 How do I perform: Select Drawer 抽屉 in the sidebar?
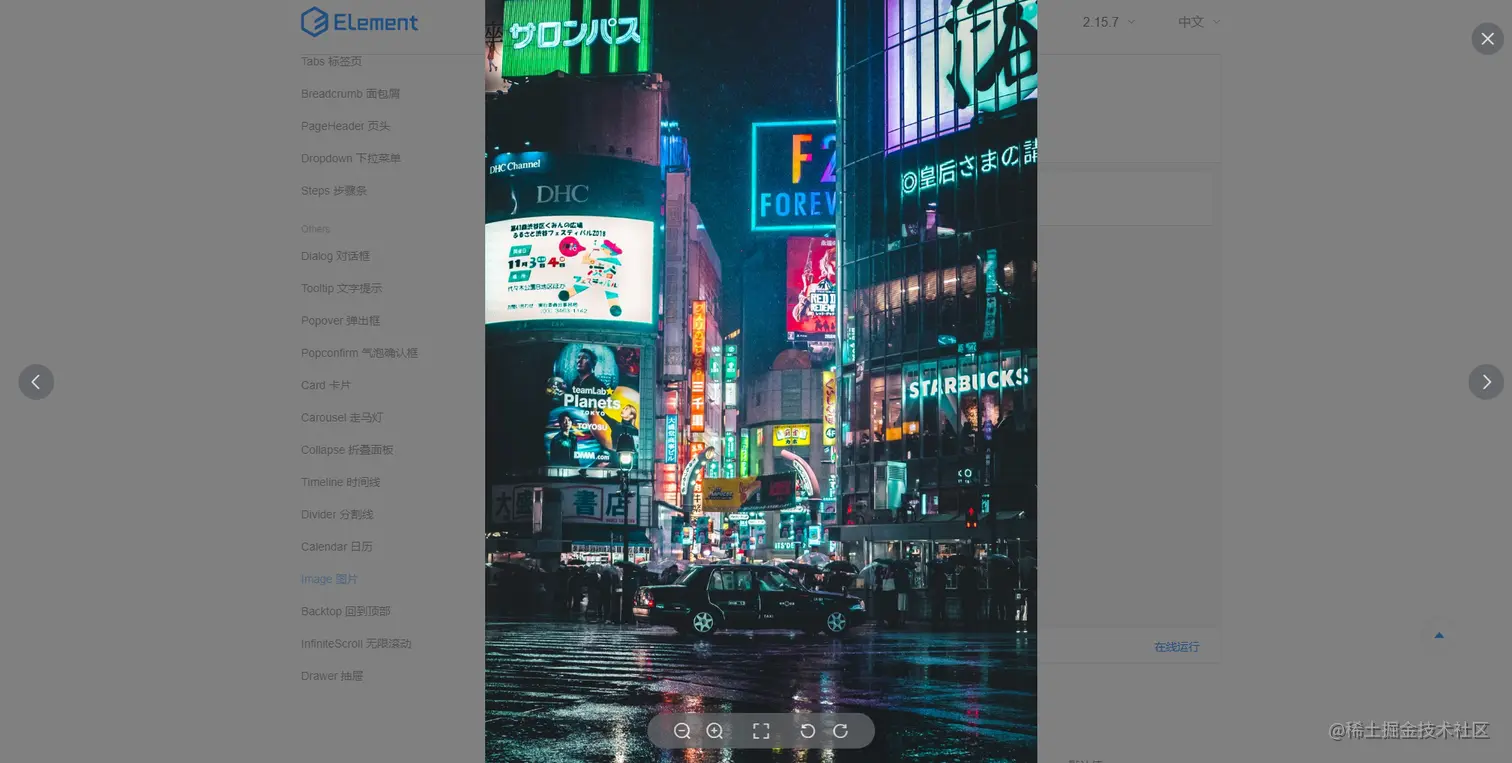[333, 676]
